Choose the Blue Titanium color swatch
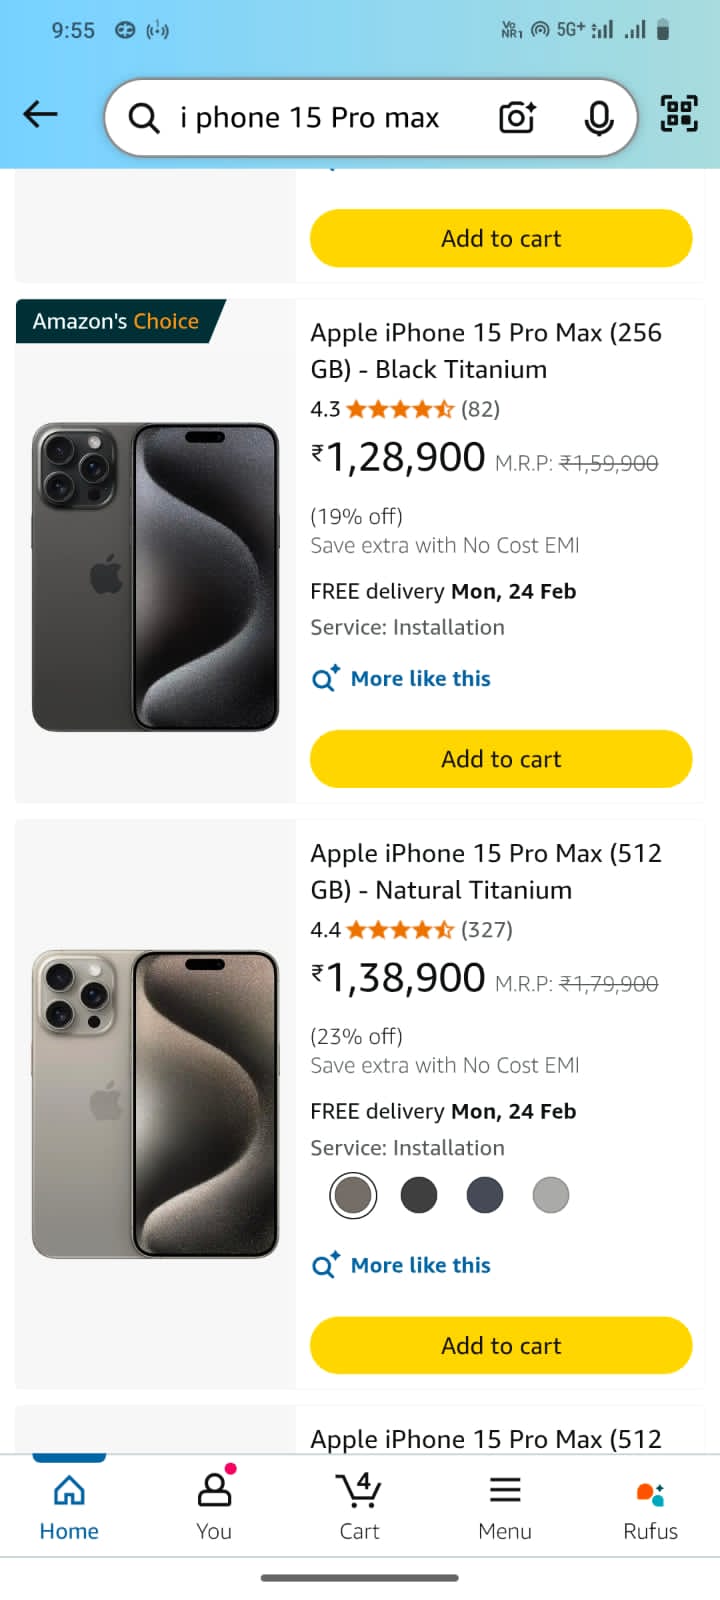The width and height of the screenshot is (720, 1600). pyautogui.click(x=485, y=1195)
